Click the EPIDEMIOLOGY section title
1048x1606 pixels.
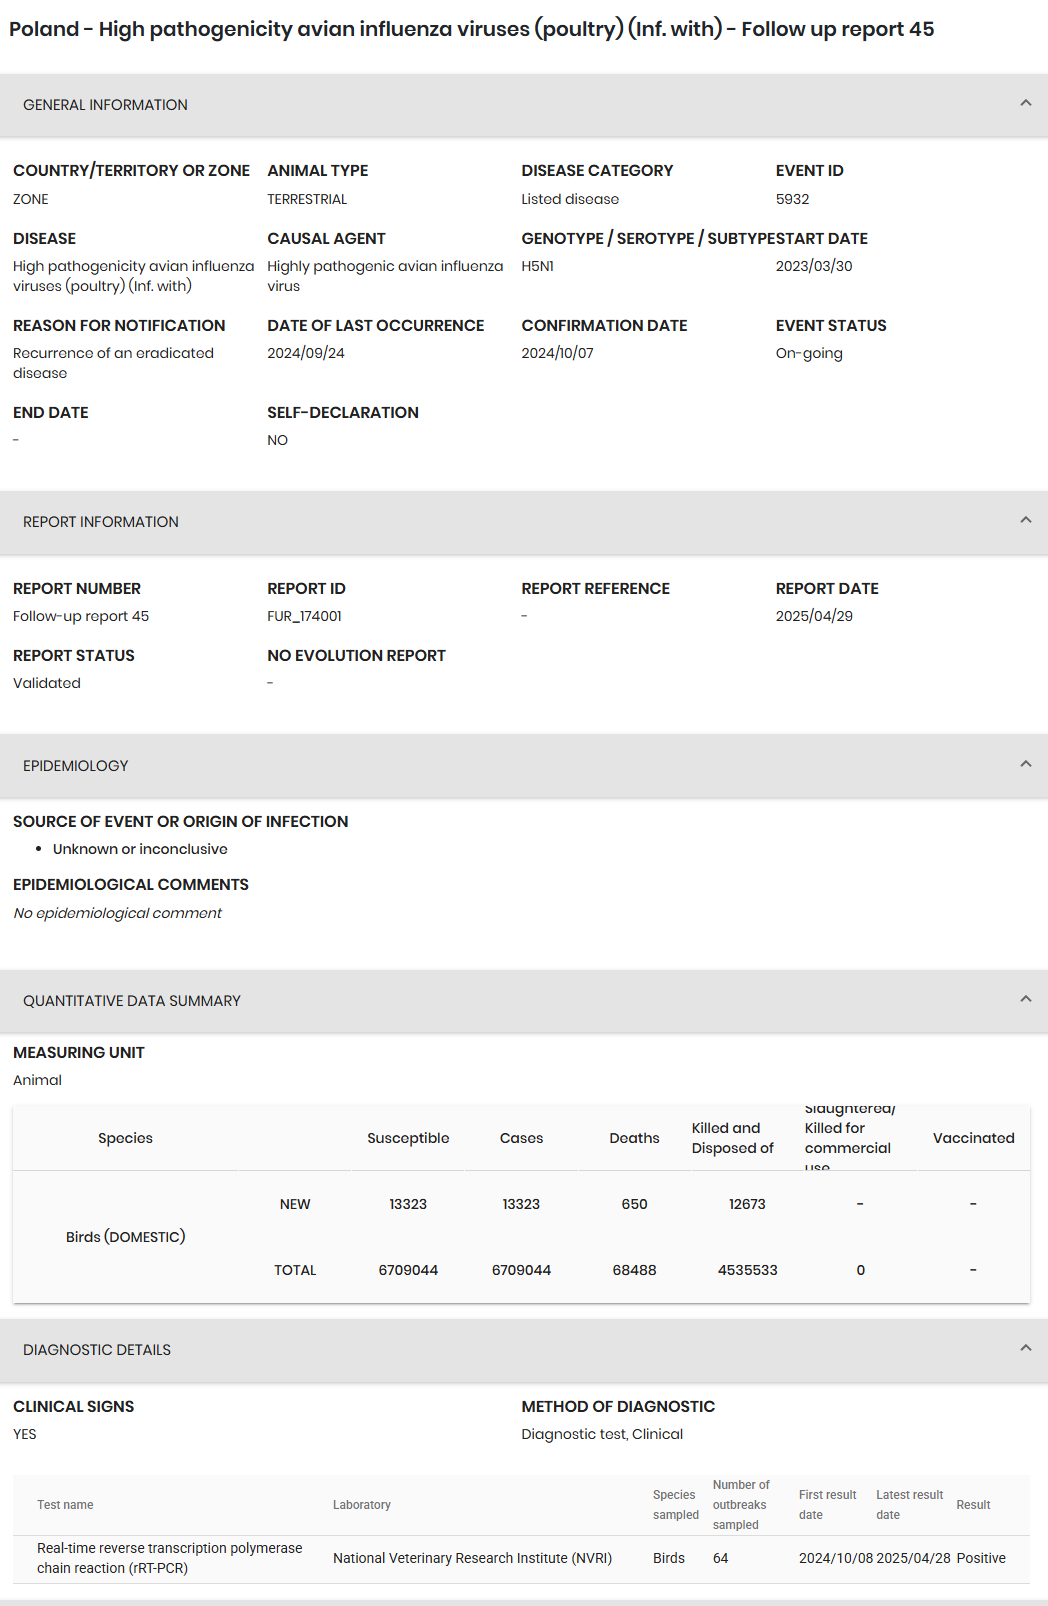pyautogui.click(x=76, y=766)
